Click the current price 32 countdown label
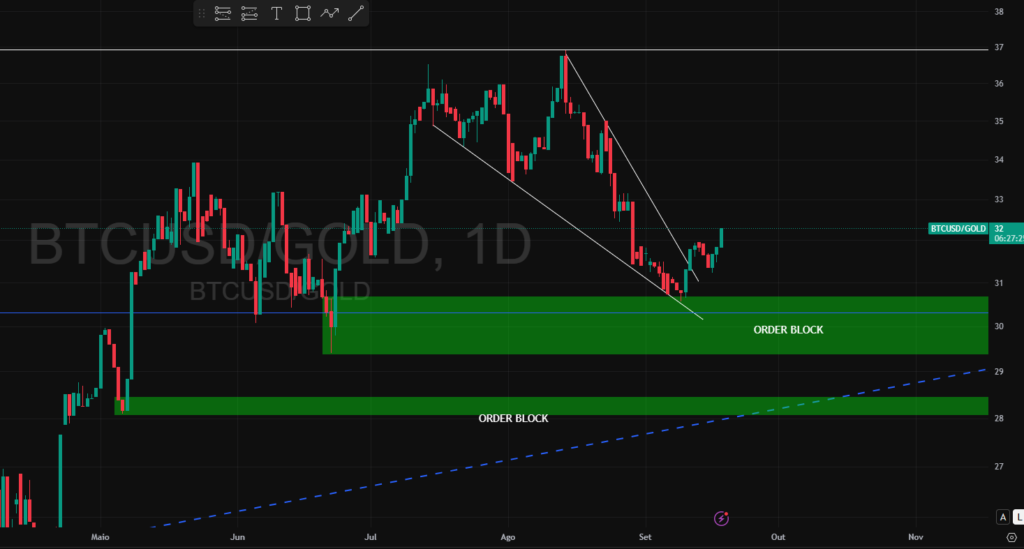This screenshot has width=1024, height=549. click(x=1007, y=234)
